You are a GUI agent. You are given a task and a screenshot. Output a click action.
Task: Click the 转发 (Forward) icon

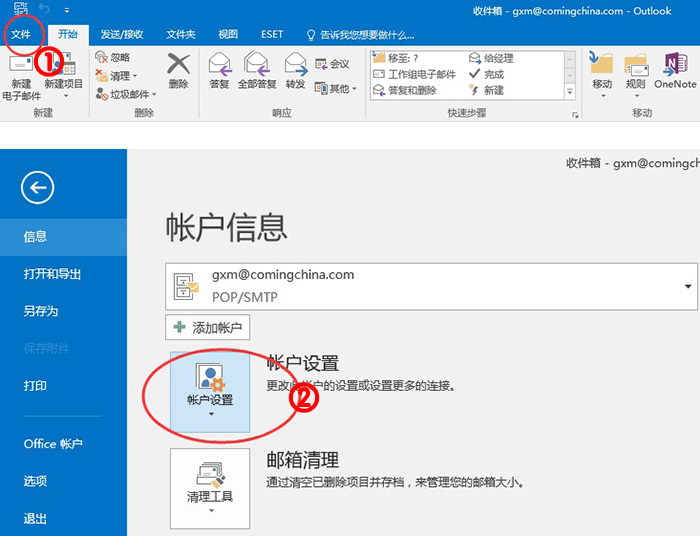[x=295, y=71]
